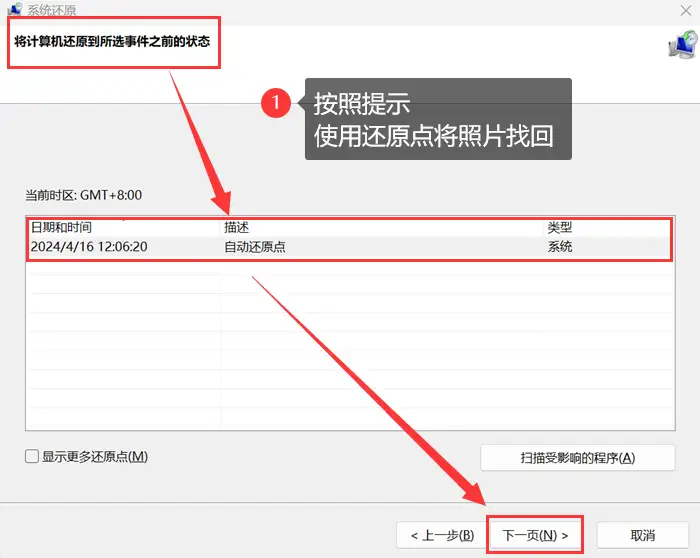Sort by the 类型 column header
This screenshot has width=700, height=558.
[x=609, y=228]
